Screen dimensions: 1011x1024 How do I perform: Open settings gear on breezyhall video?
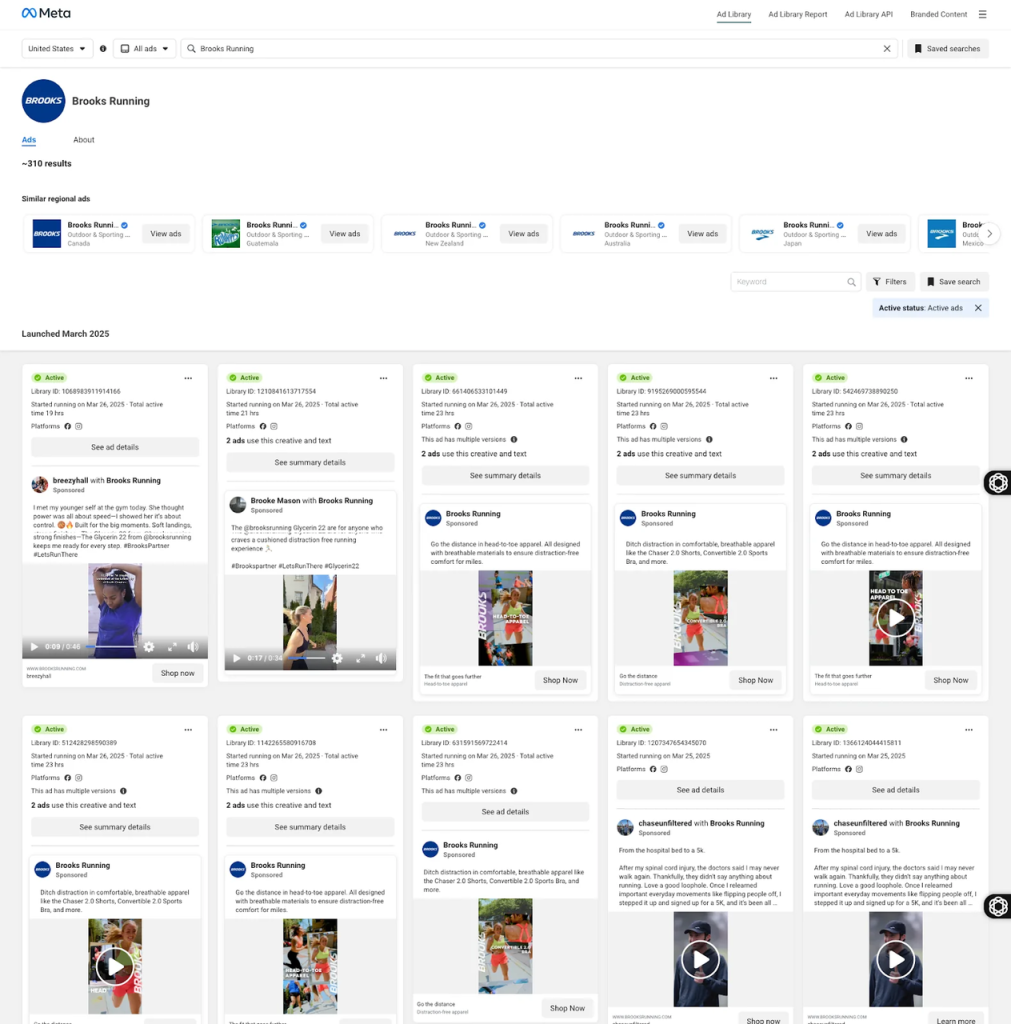pos(149,647)
